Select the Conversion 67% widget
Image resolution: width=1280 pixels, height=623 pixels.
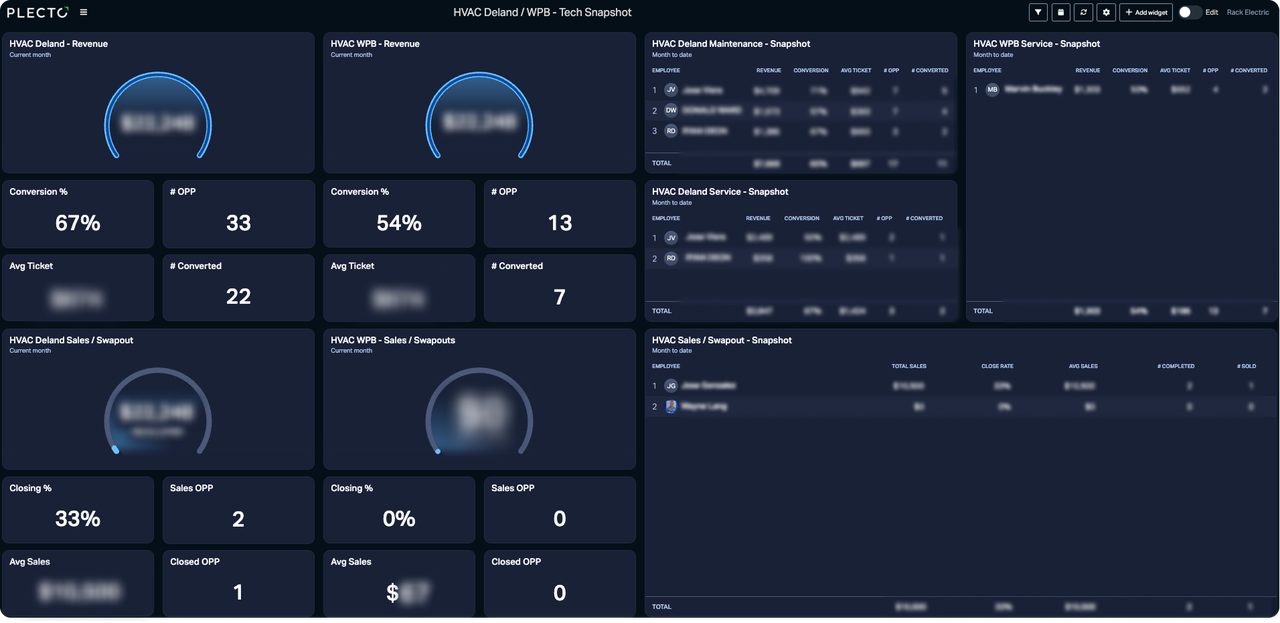78,214
